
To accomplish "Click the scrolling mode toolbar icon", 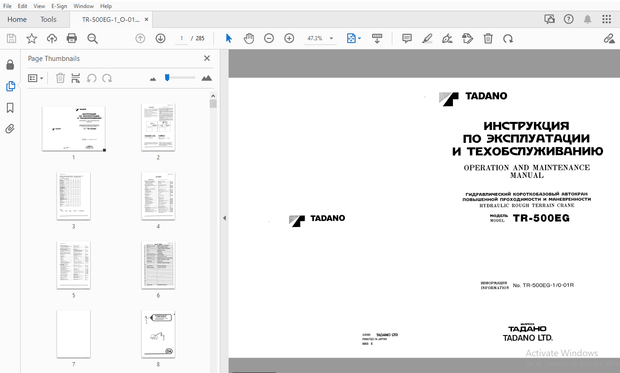I will (x=377, y=38).
